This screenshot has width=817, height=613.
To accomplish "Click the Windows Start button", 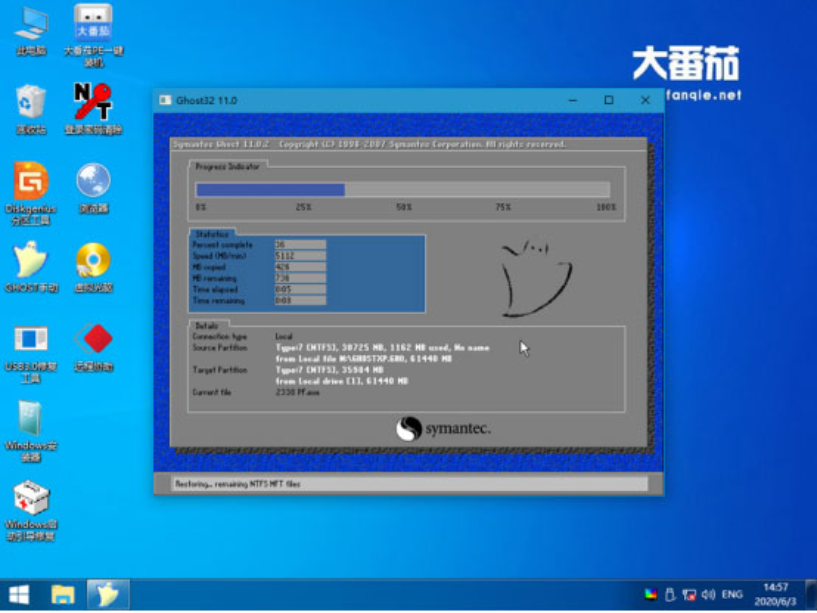I will click(20, 595).
